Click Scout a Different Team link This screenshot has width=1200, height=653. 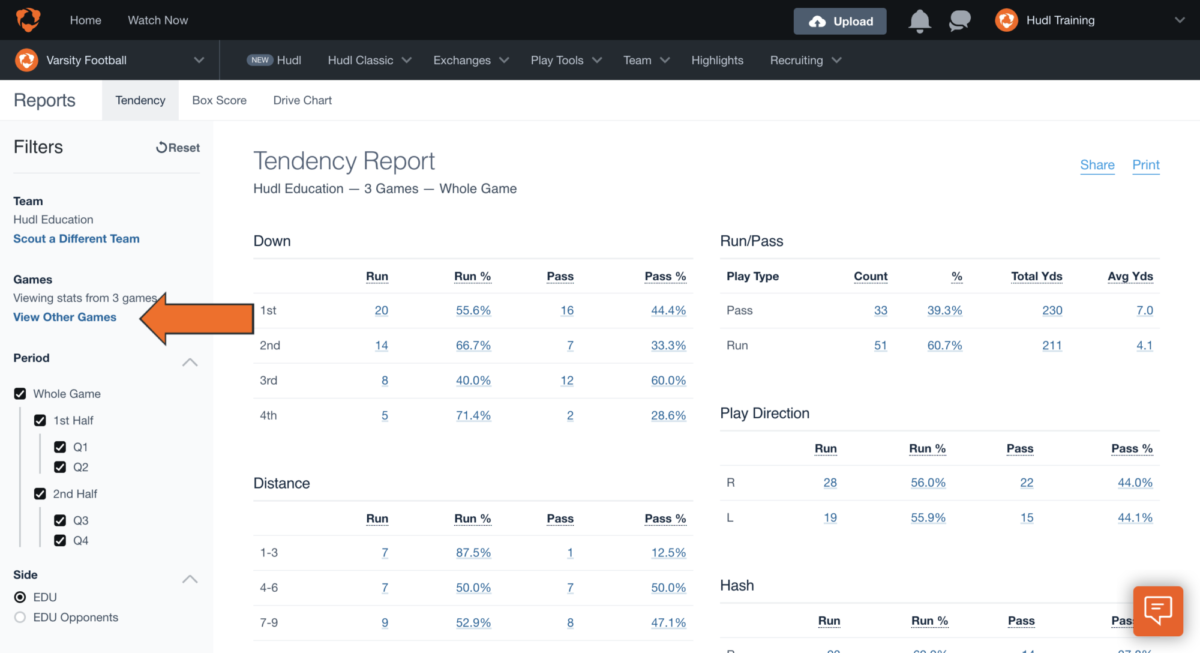click(76, 239)
